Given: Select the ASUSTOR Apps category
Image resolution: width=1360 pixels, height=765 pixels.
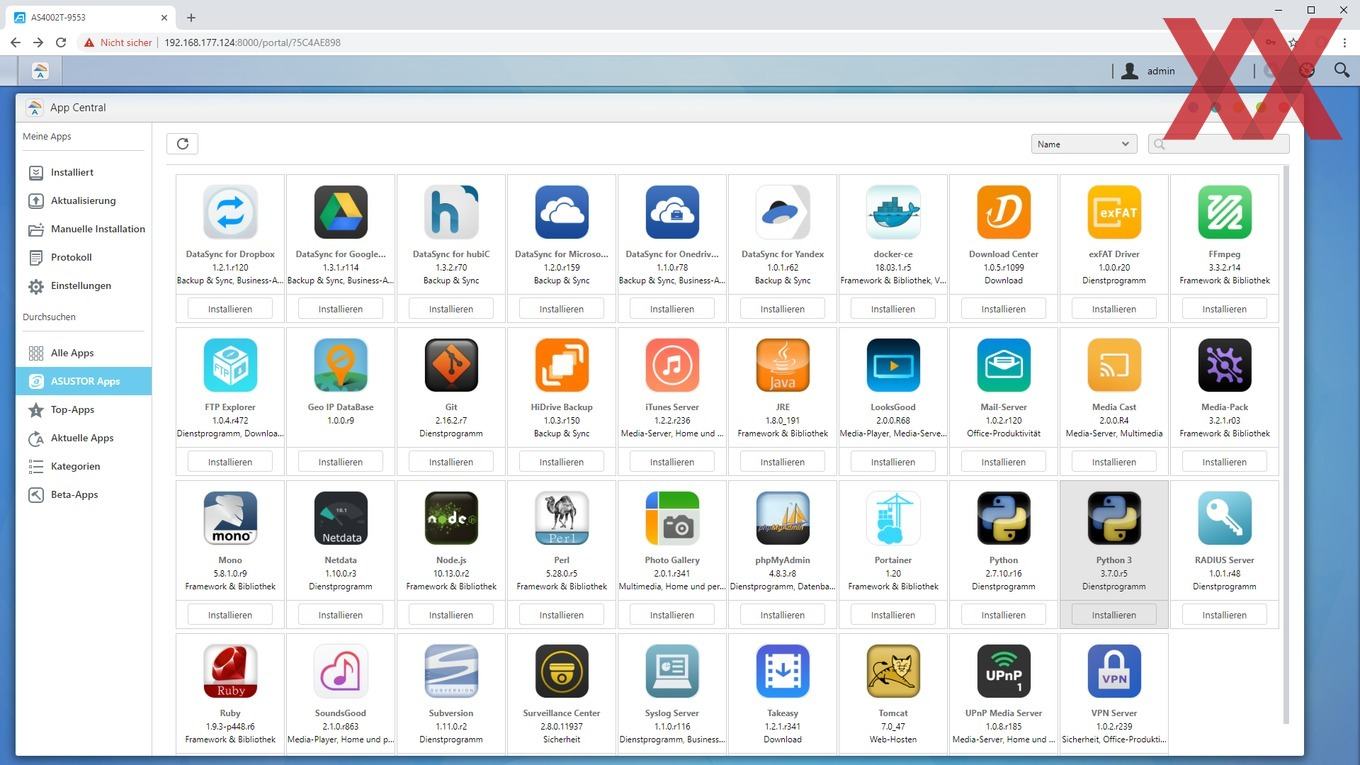Looking at the screenshot, I should click(x=84, y=381).
